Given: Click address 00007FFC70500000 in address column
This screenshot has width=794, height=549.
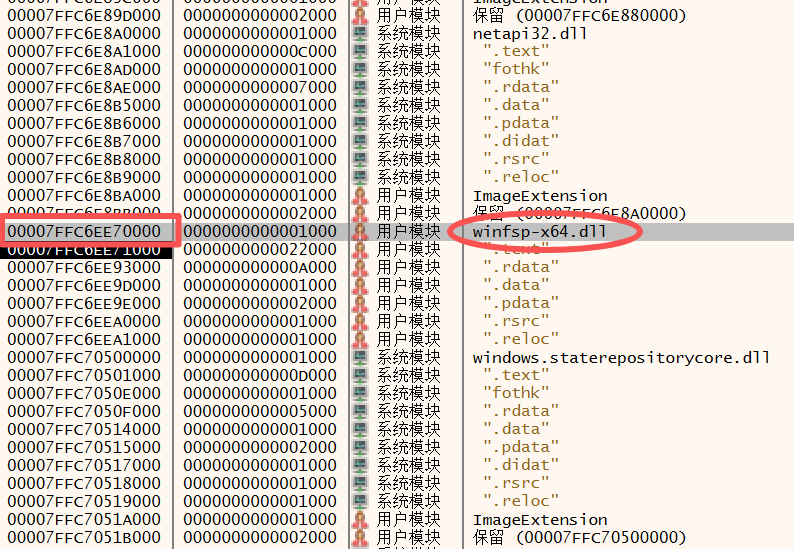Looking at the screenshot, I should [84, 357].
